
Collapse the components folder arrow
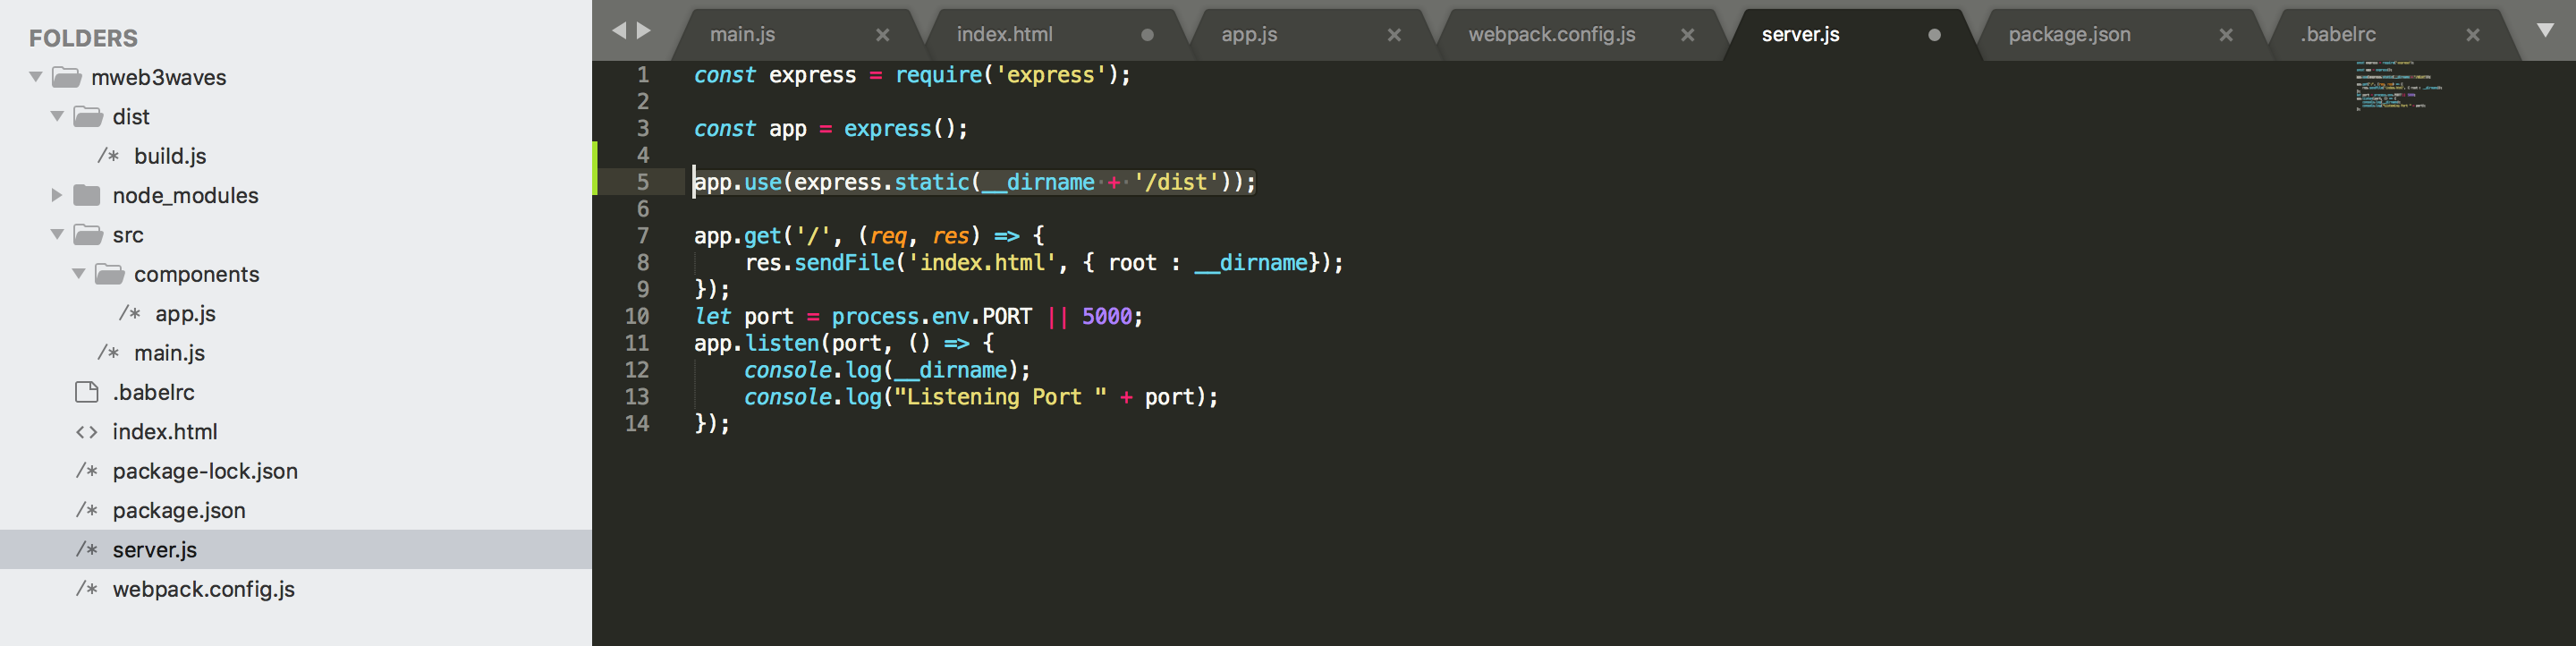(79, 273)
